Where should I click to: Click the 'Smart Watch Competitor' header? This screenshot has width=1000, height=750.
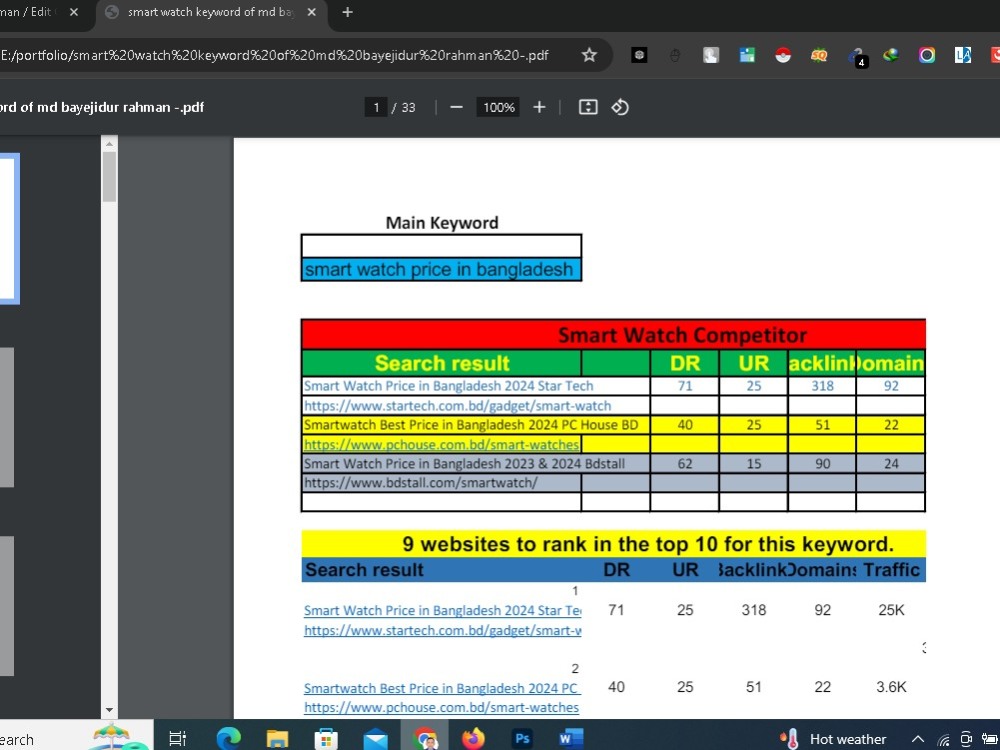point(682,335)
